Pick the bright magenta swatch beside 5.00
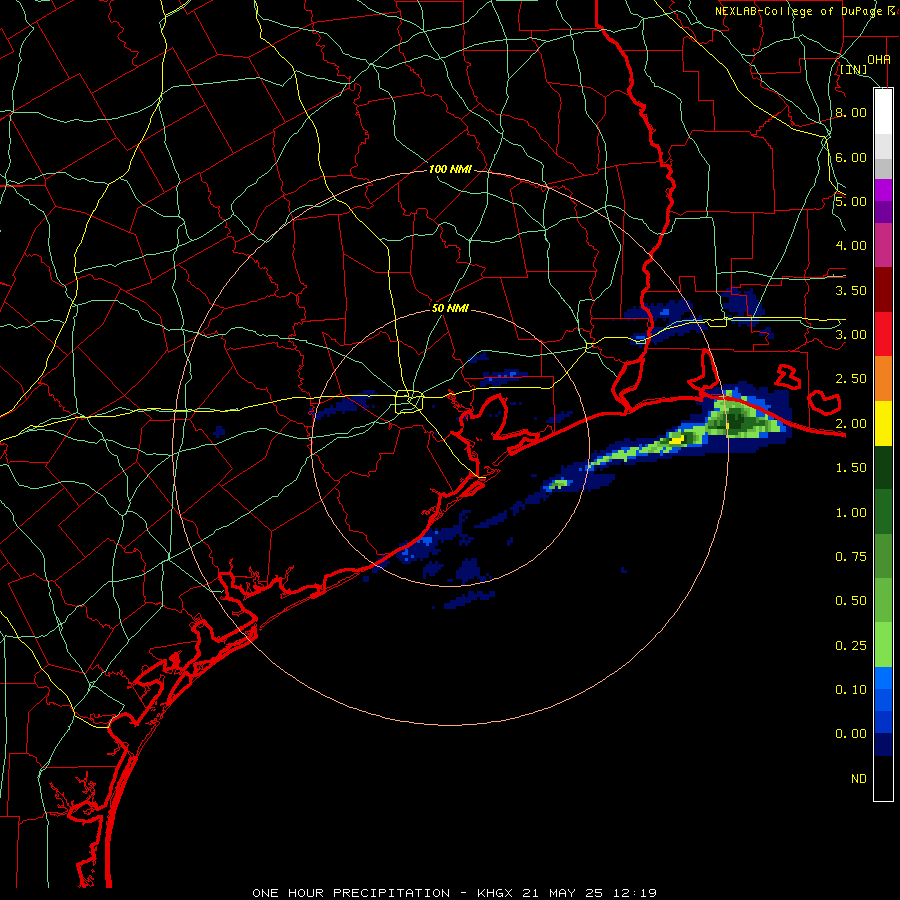Screen dimensions: 900x900 883,190
